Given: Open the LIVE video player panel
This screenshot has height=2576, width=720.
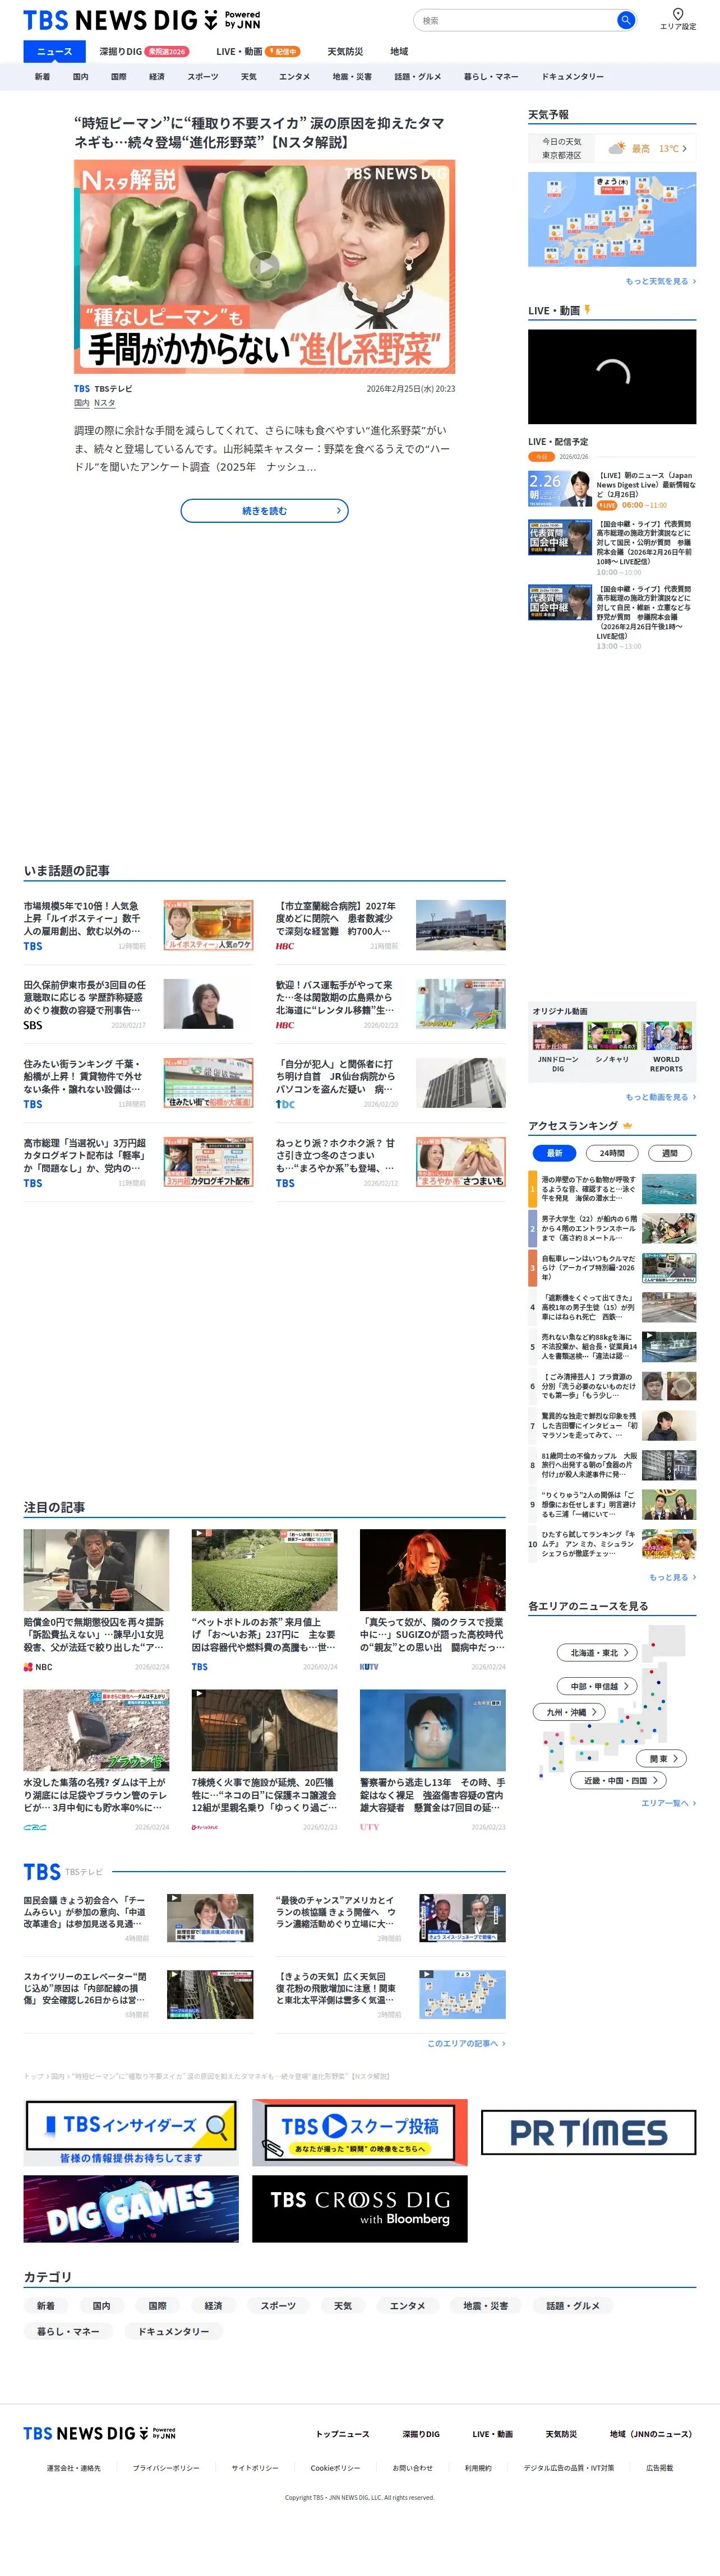Looking at the screenshot, I should click(x=612, y=376).
